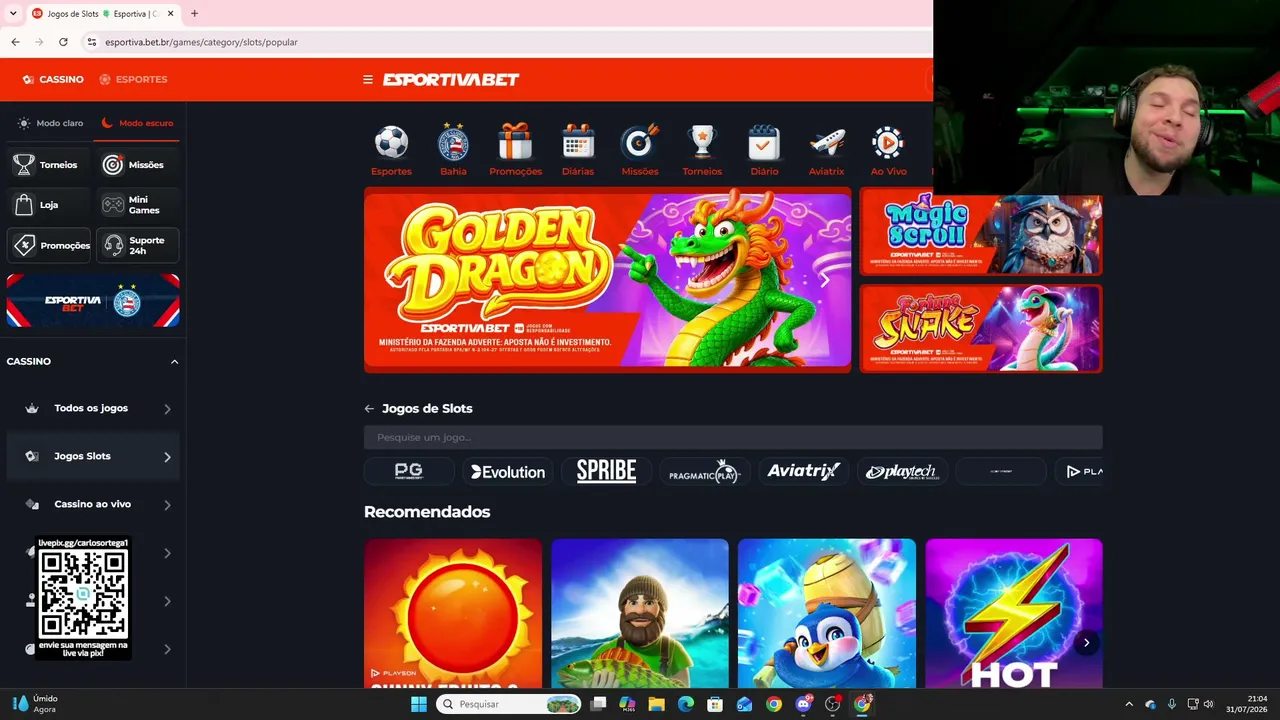Open the Diário checklist shortcut
This screenshot has width=1280, height=720.
pos(764,150)
